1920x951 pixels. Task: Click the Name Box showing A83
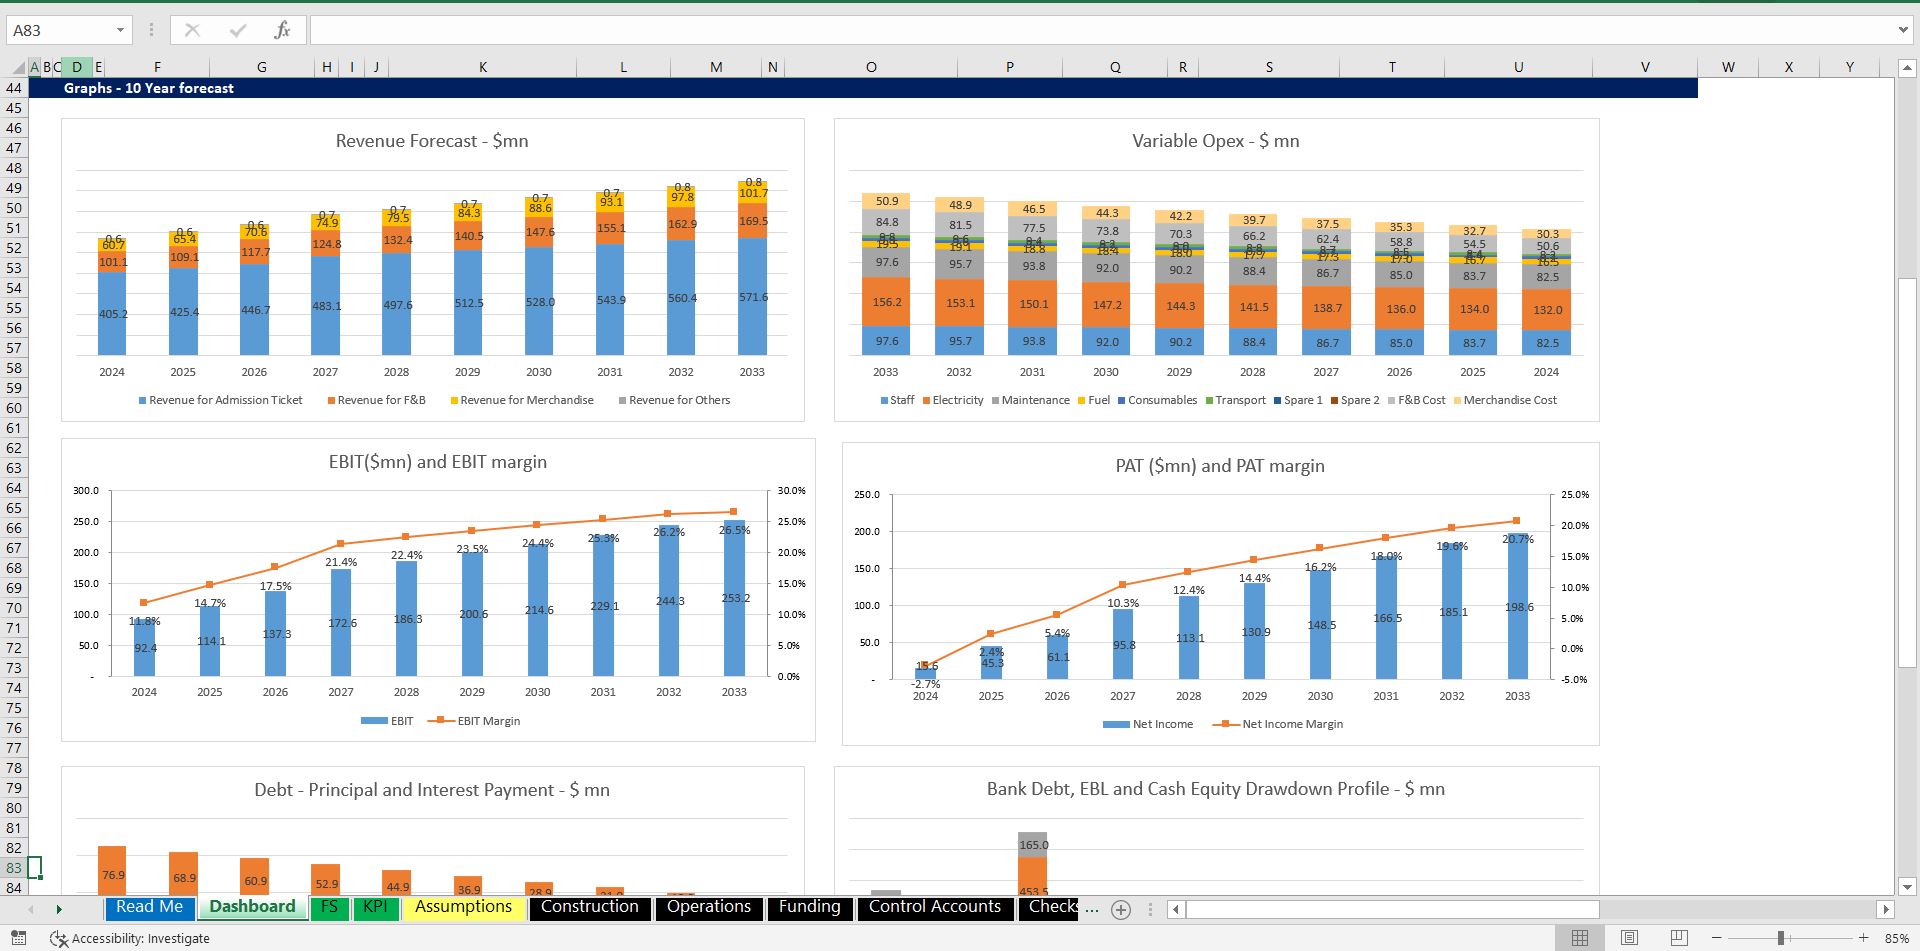point(58,30)
